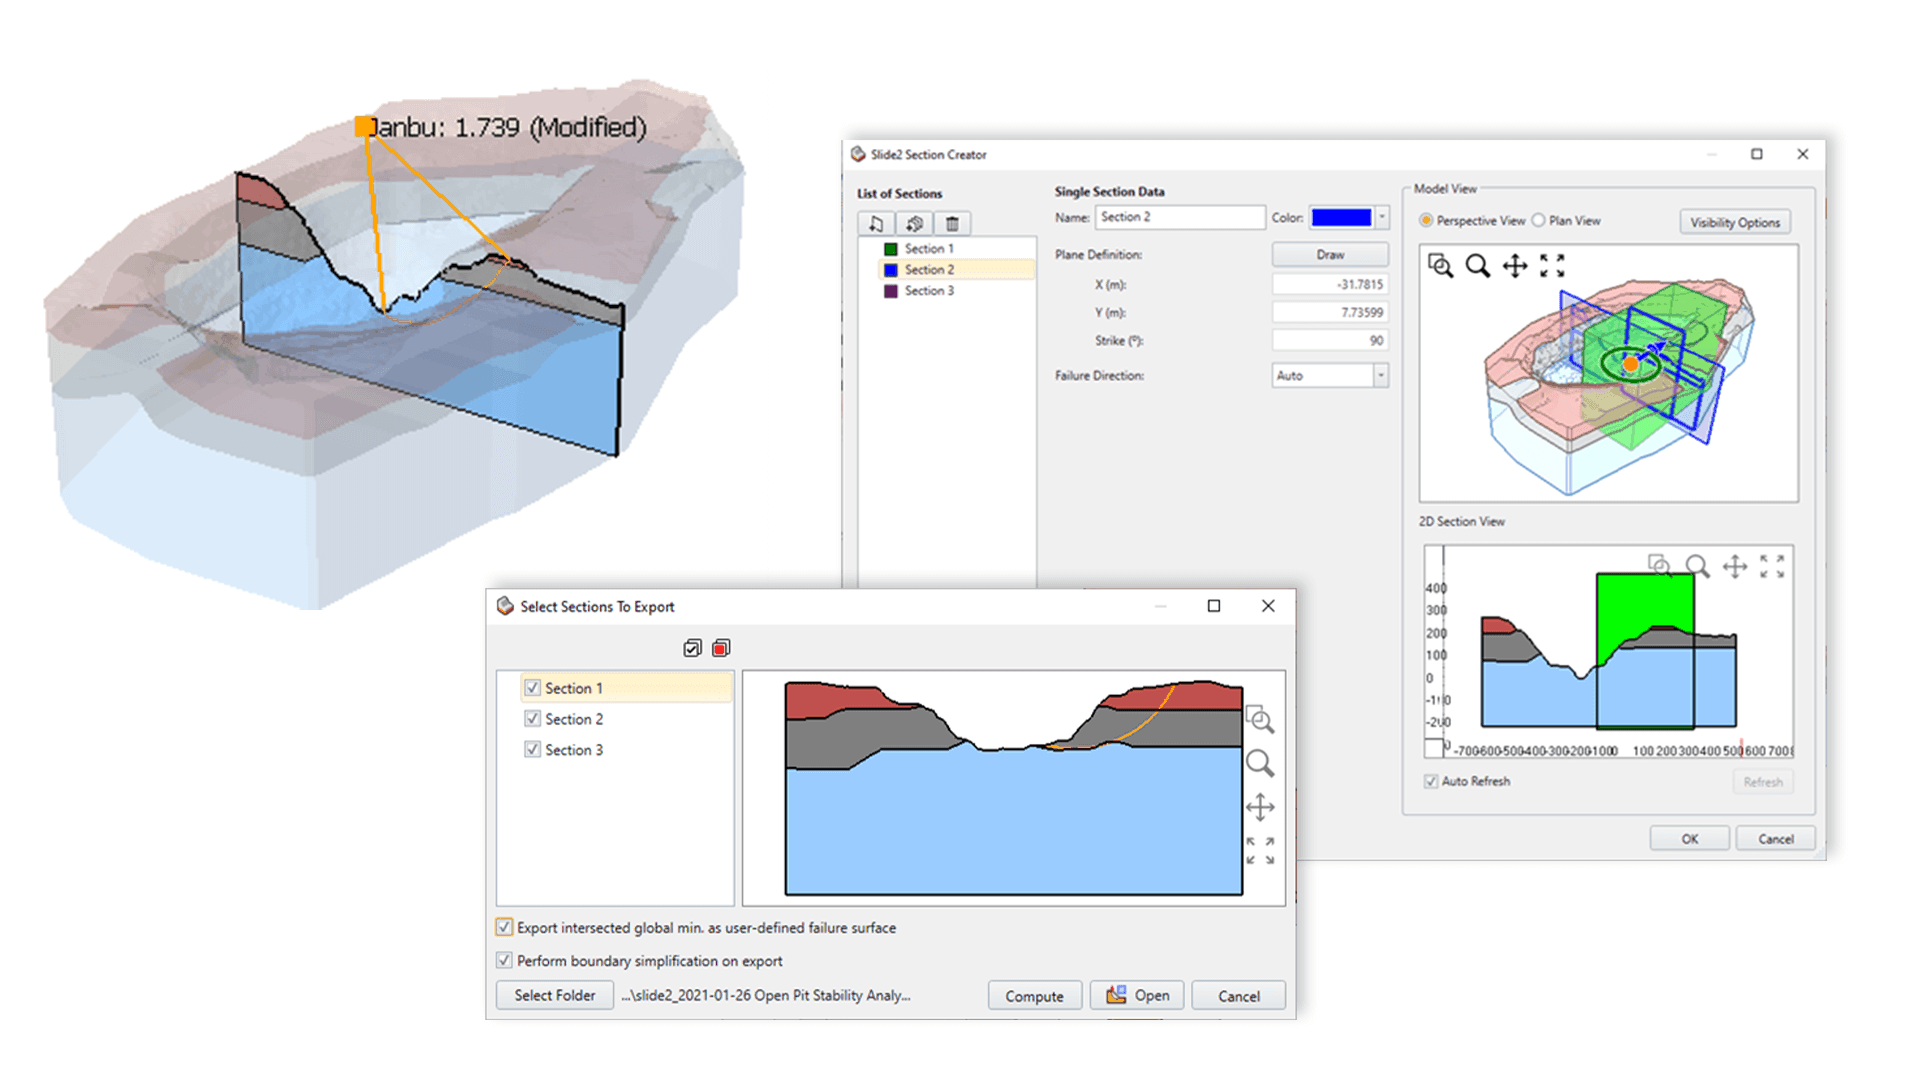This screenshot has height=1080, width=1920.
Task: Click the export folder path text
Action: 765,996
